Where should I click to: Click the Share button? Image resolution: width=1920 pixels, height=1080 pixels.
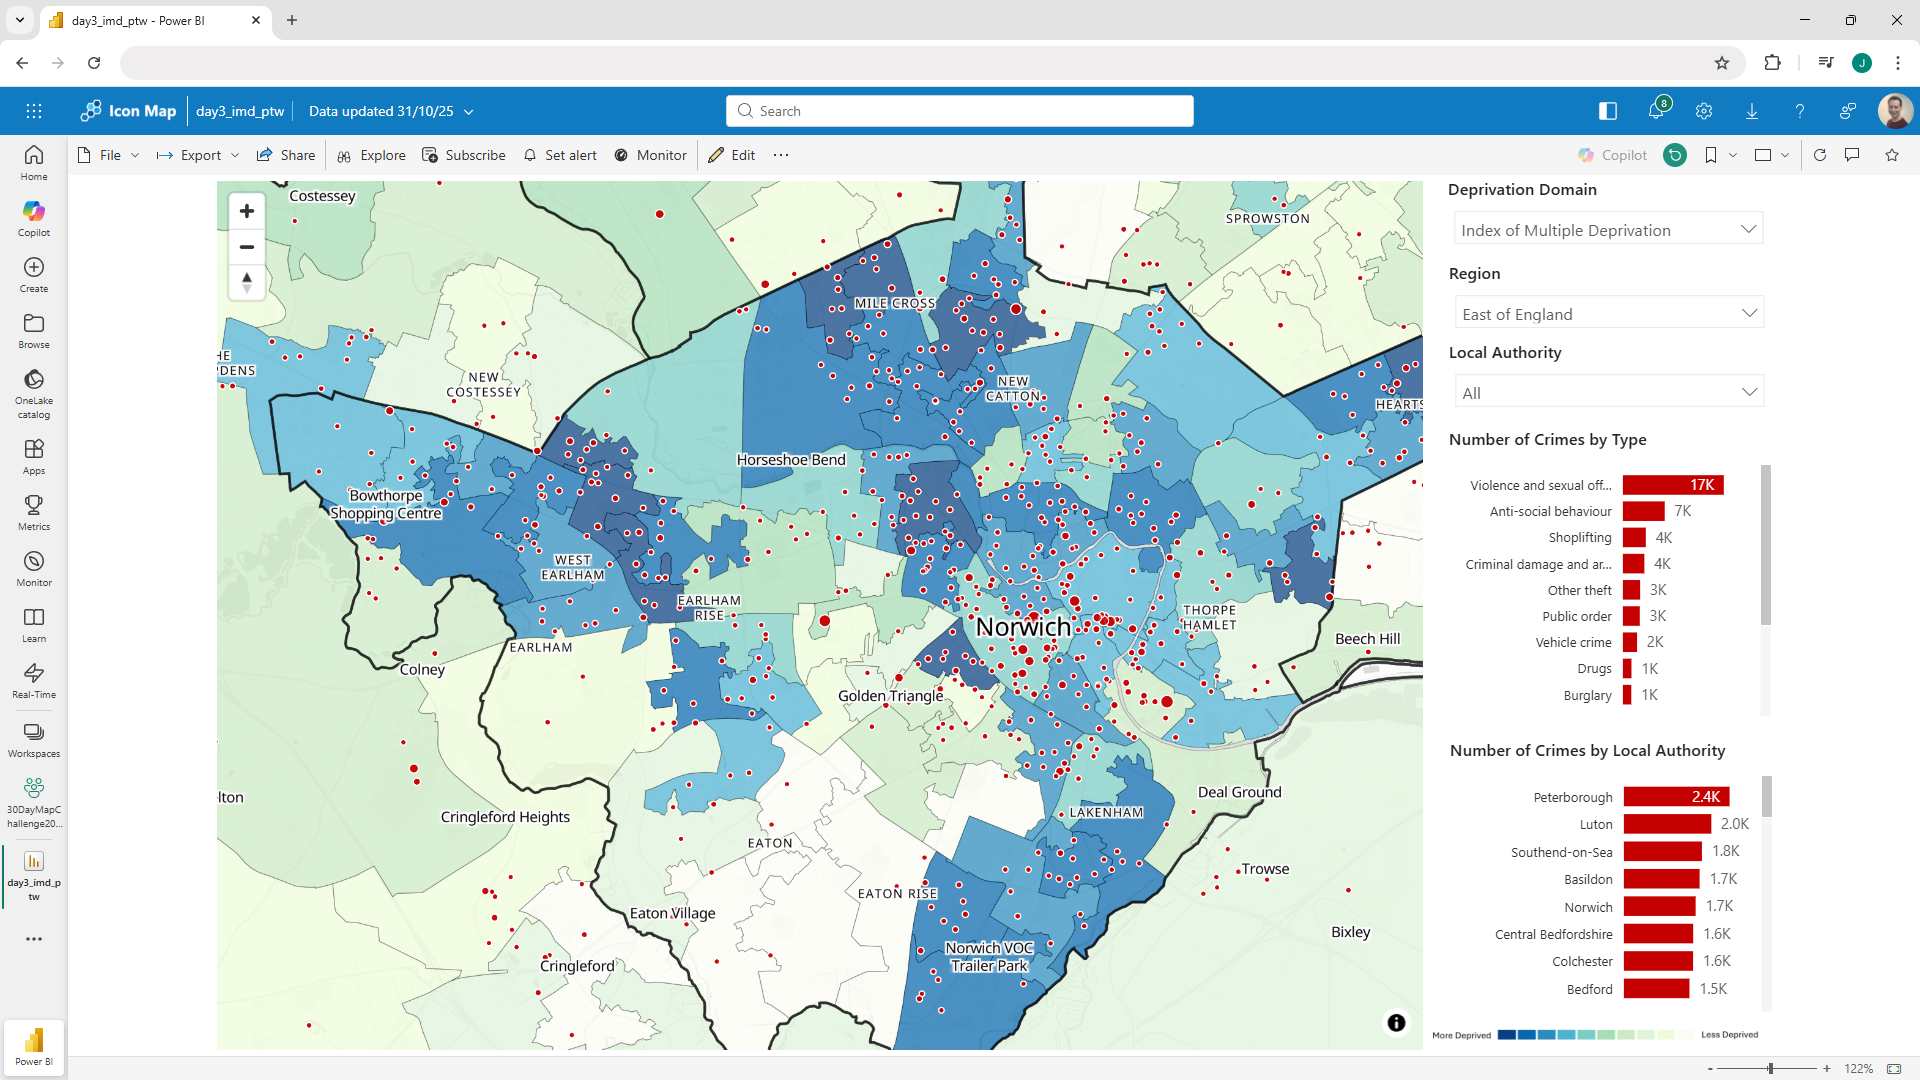(286, 155)
